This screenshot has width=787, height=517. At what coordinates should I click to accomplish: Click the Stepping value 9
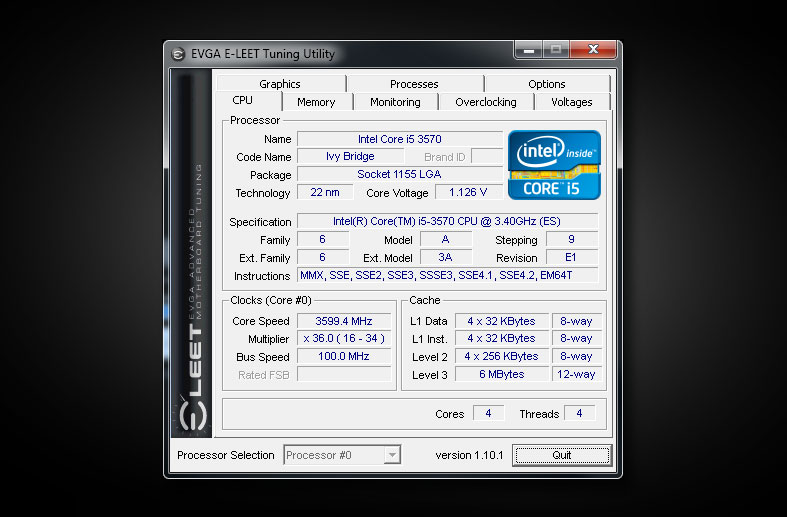click(572, 239)
